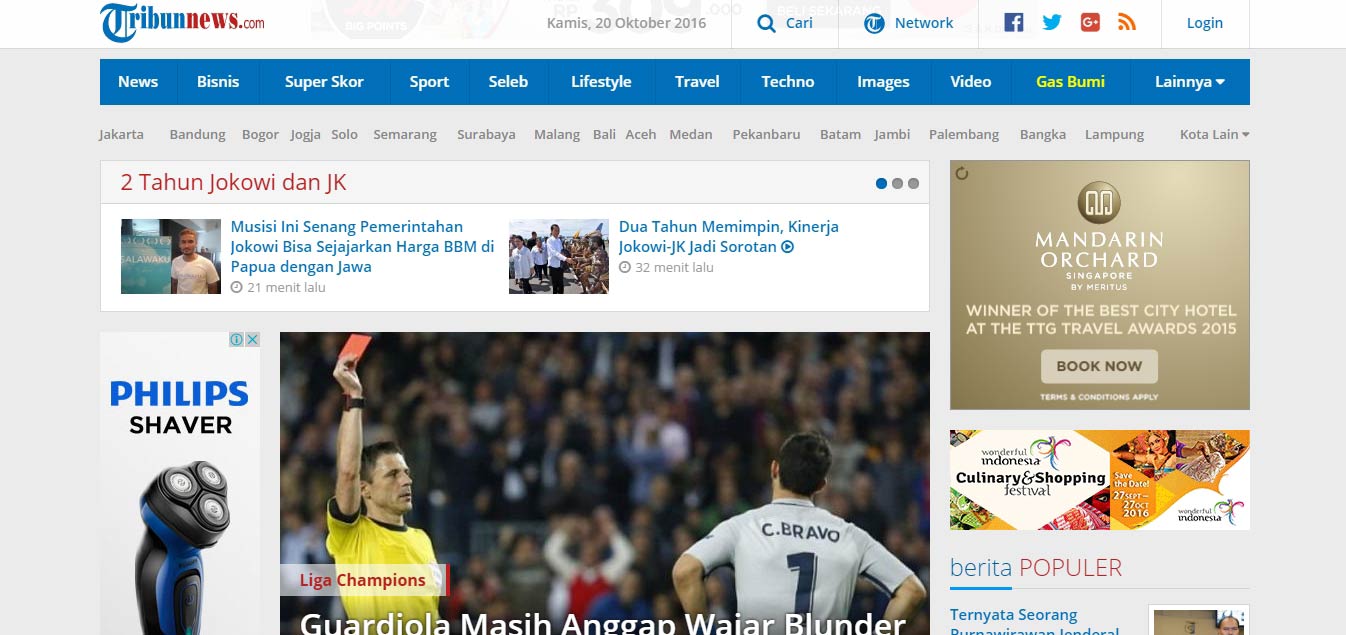
Task: Open the Google Plus icon
Action: (x=1090, y=22)
